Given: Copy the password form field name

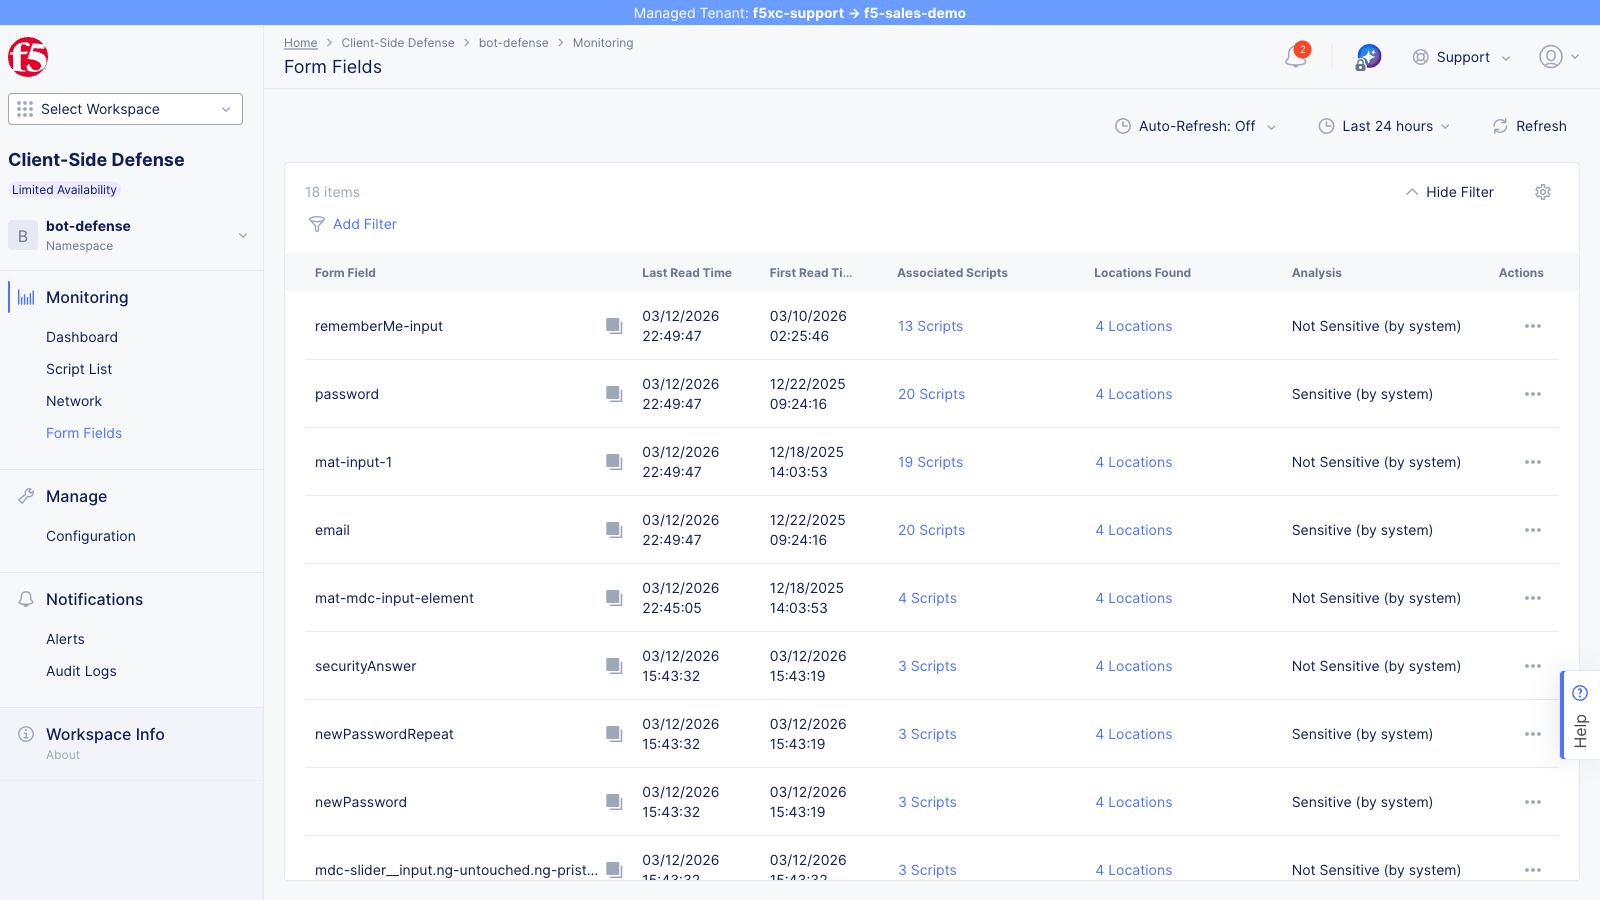Looking at the screenshot, I should point(614,394).
